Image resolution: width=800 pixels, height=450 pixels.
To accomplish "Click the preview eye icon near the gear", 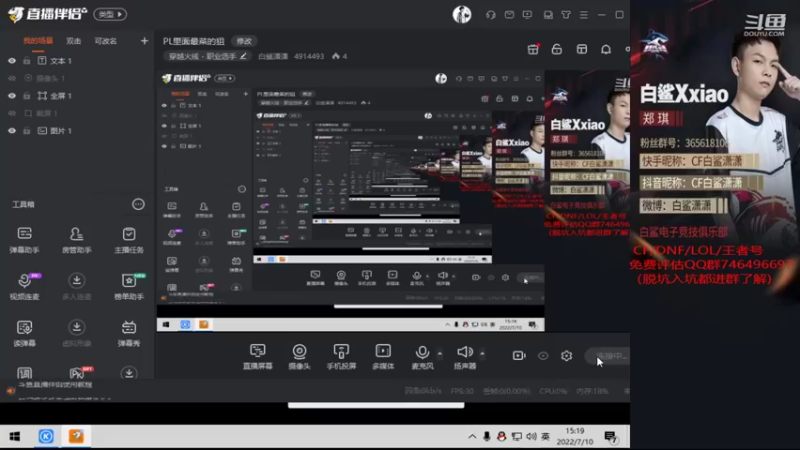I will pyautogui.click(x=543, y=356).
